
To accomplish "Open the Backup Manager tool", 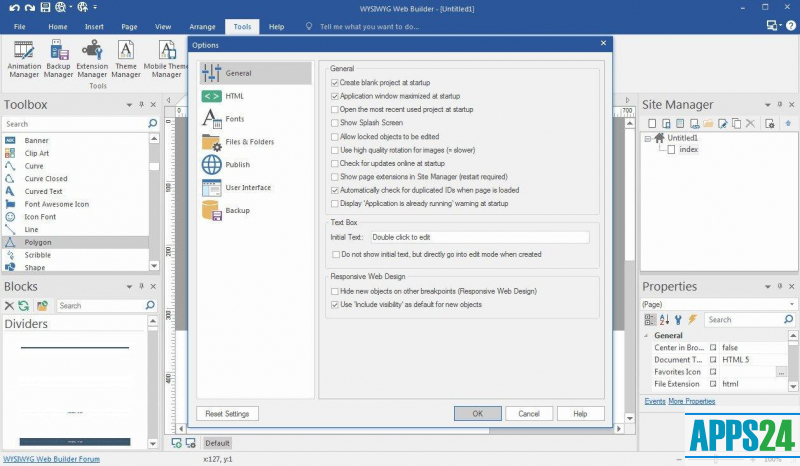I will tap(58, 58).
